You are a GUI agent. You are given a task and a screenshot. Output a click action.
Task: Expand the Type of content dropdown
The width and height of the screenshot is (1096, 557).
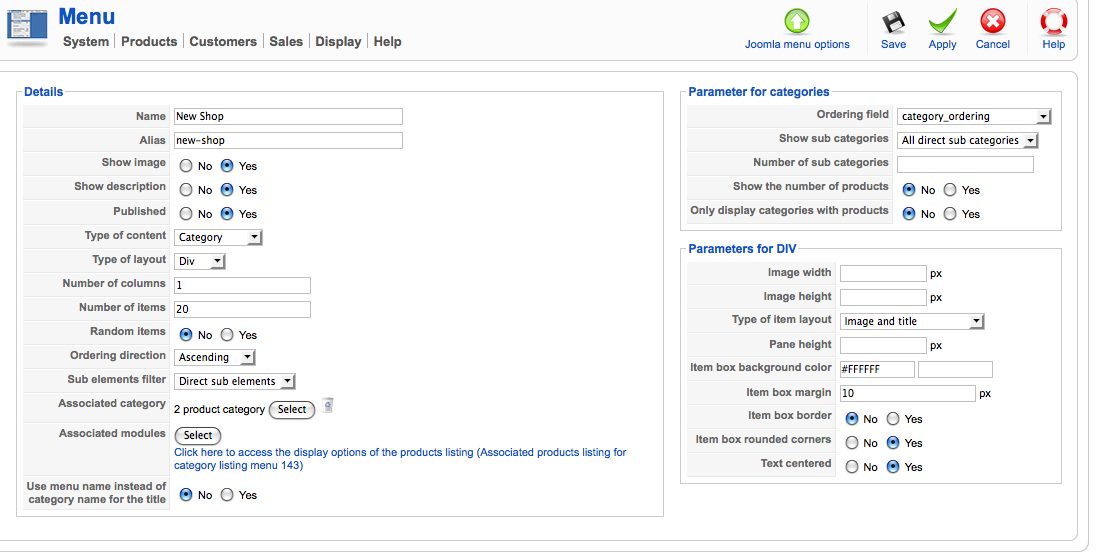218,238
